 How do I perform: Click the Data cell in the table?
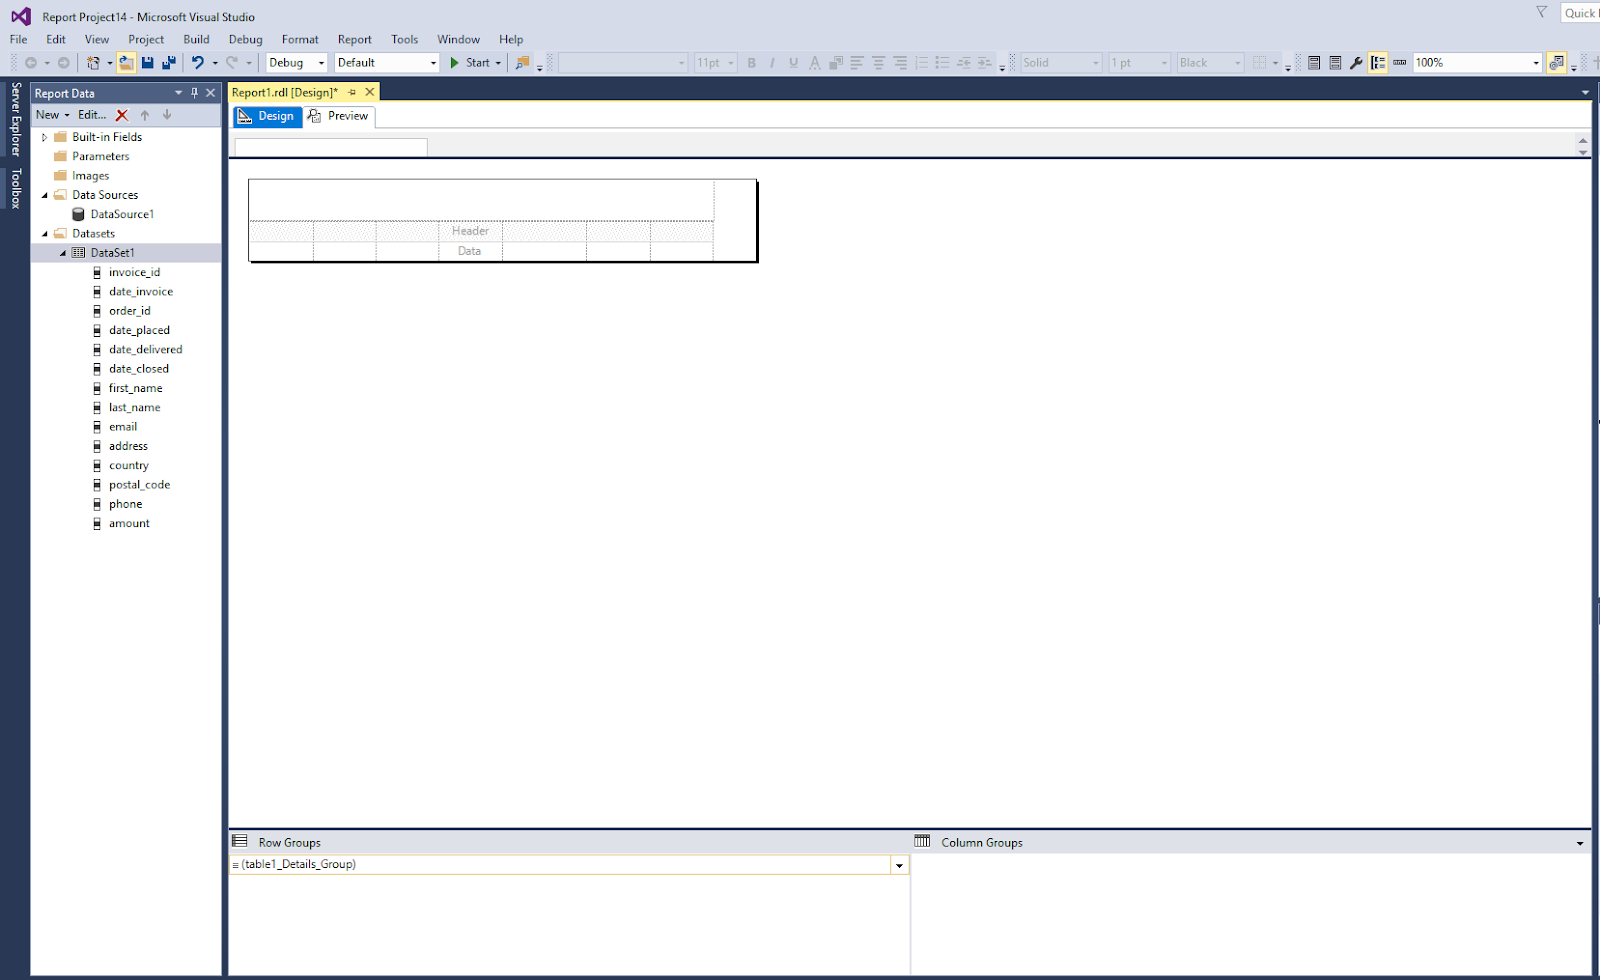(x=470, y=251)
